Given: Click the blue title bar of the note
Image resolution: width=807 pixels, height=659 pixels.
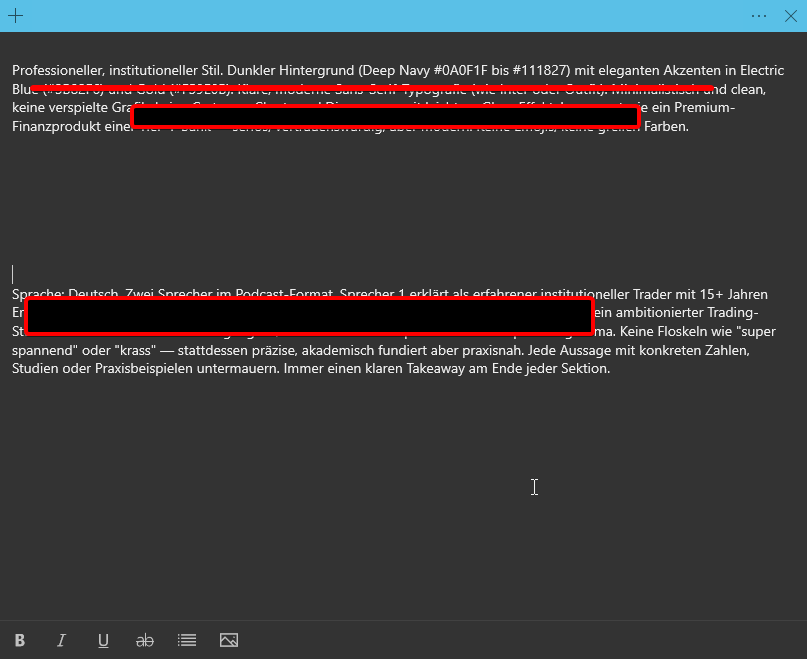Looking at the screenshot, I should pyautogui.click(x=400, y=16).
